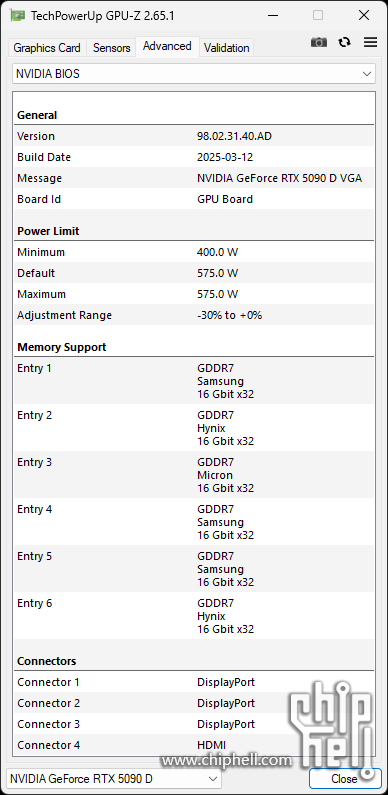Click the Build Date value 2025-03-12

(225, 157)
